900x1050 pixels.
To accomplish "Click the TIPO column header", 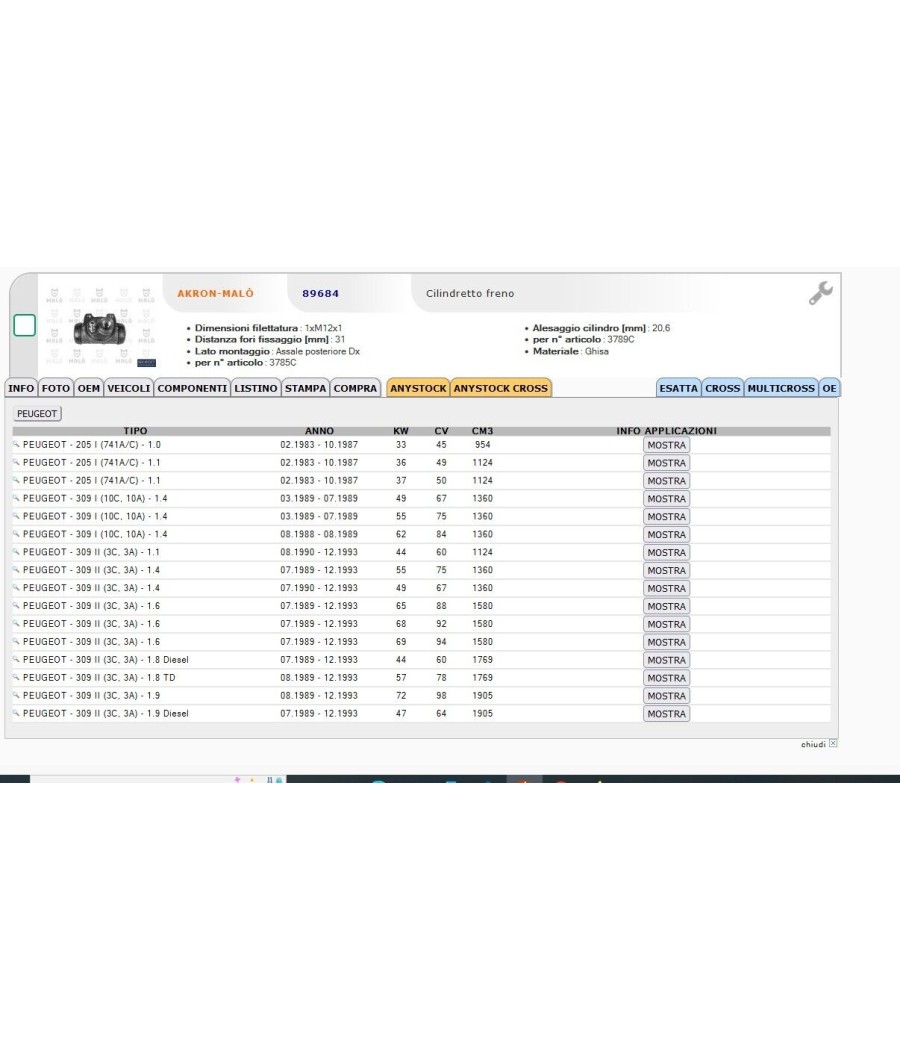I will point(135,431).
